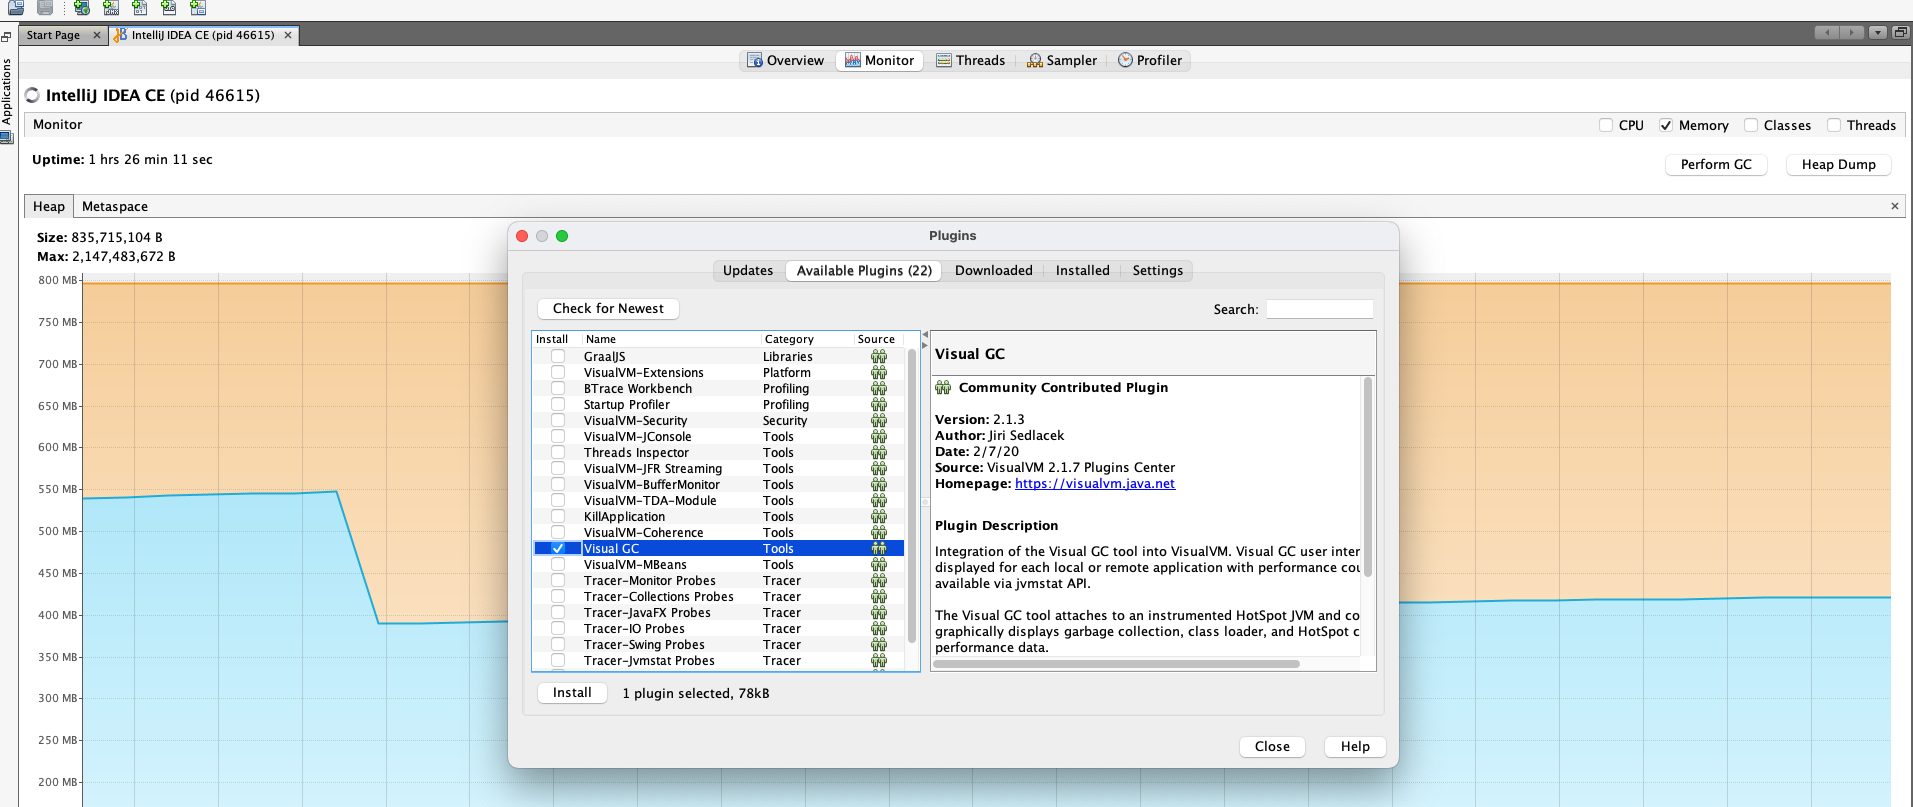Open the Profiler view via its clock icon
1913x807 pixels.
coord(1125,60)
